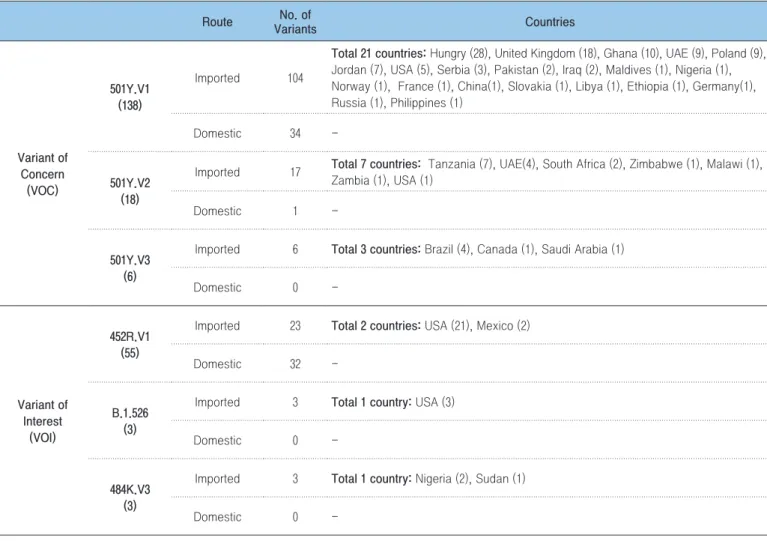Screen dimensions: 767x541
Task: Click 'USA (3)' in B.1.526 row
Action: click(x=435, y=403)
